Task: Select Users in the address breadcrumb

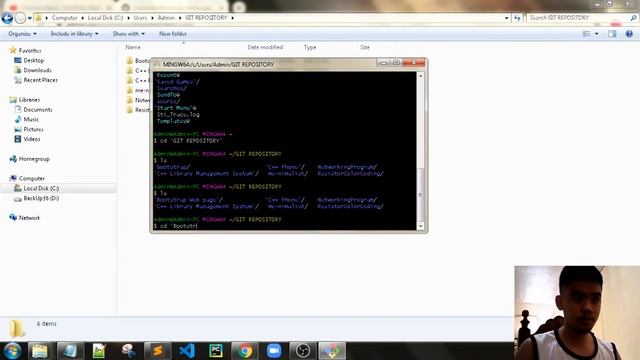Action: tap(140, 18)
